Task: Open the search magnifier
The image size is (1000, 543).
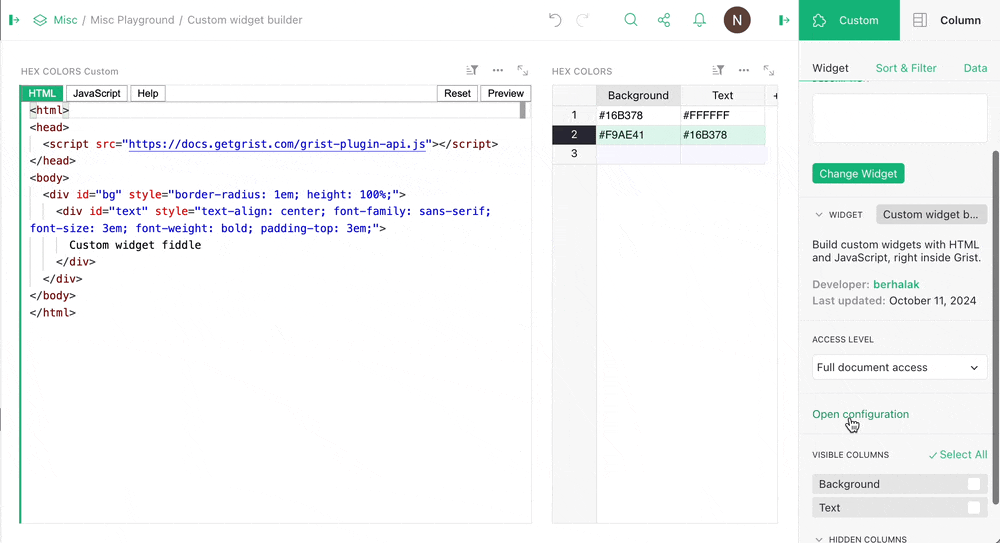Action: (631, 20)
